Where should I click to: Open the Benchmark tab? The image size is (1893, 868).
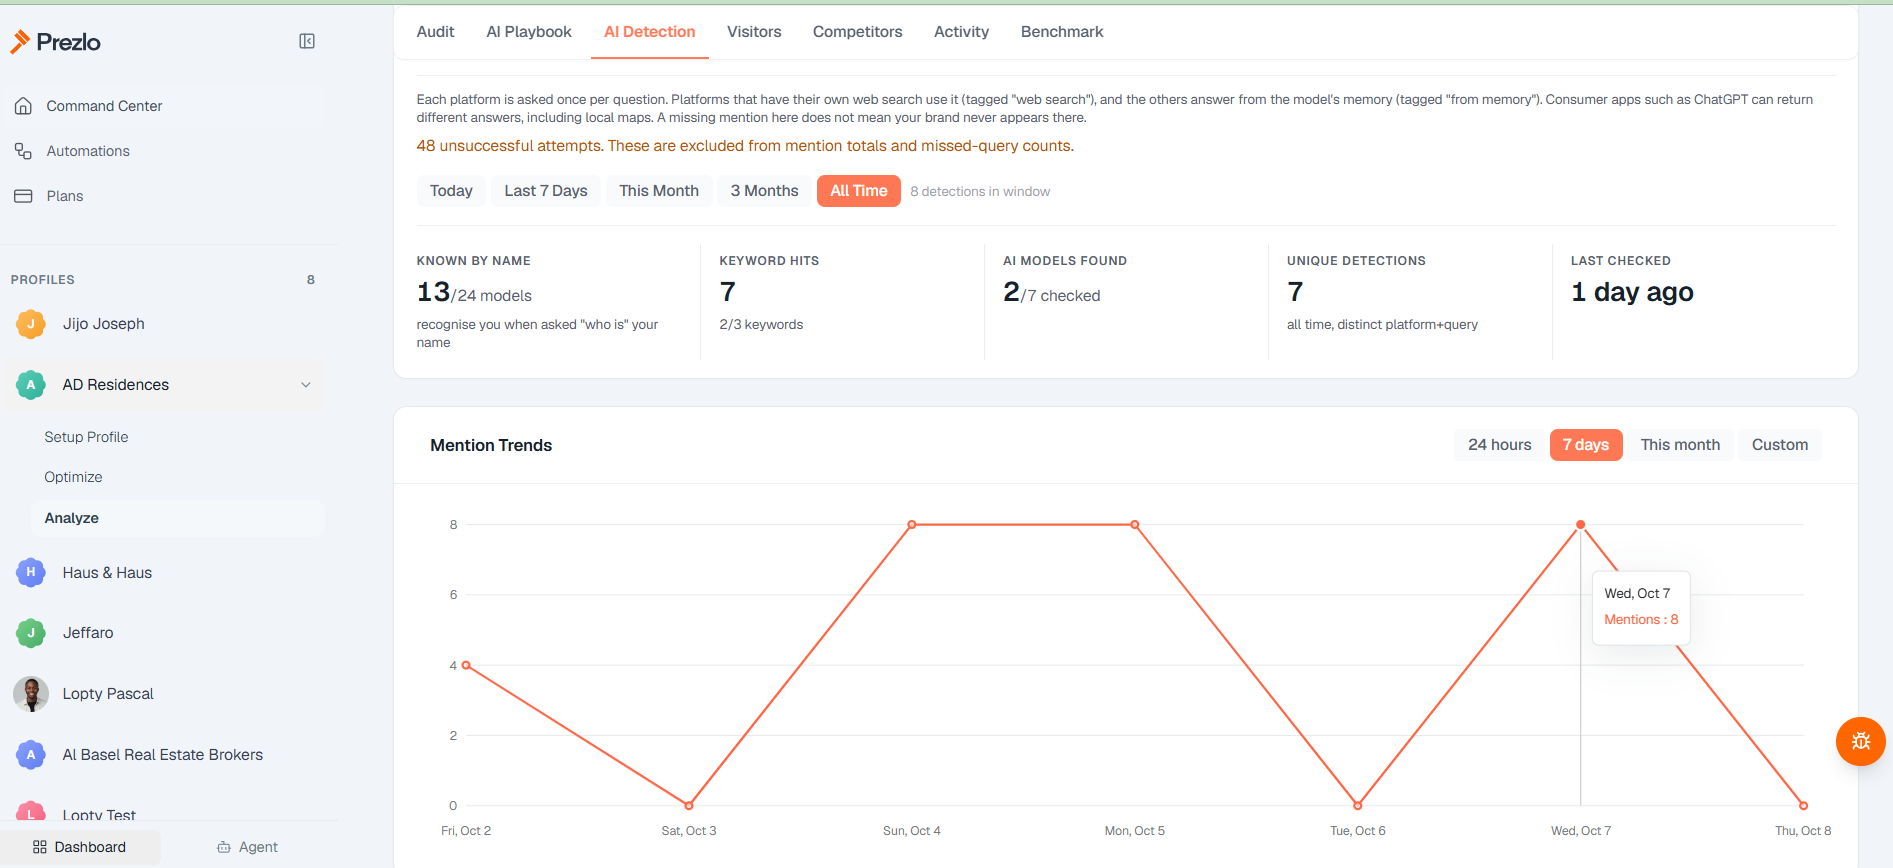[1062, 32]
